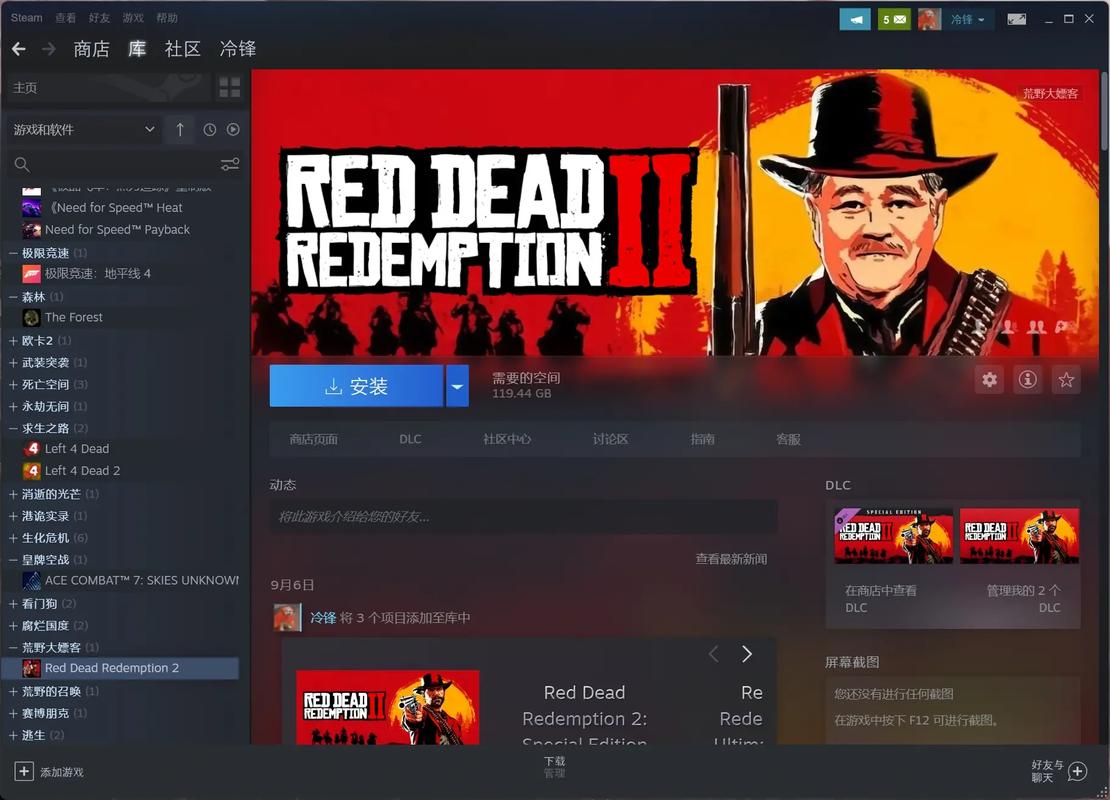Click the search magnifier icon
Viewport: 1110px width, 800px height.
(x=22, y=164)
